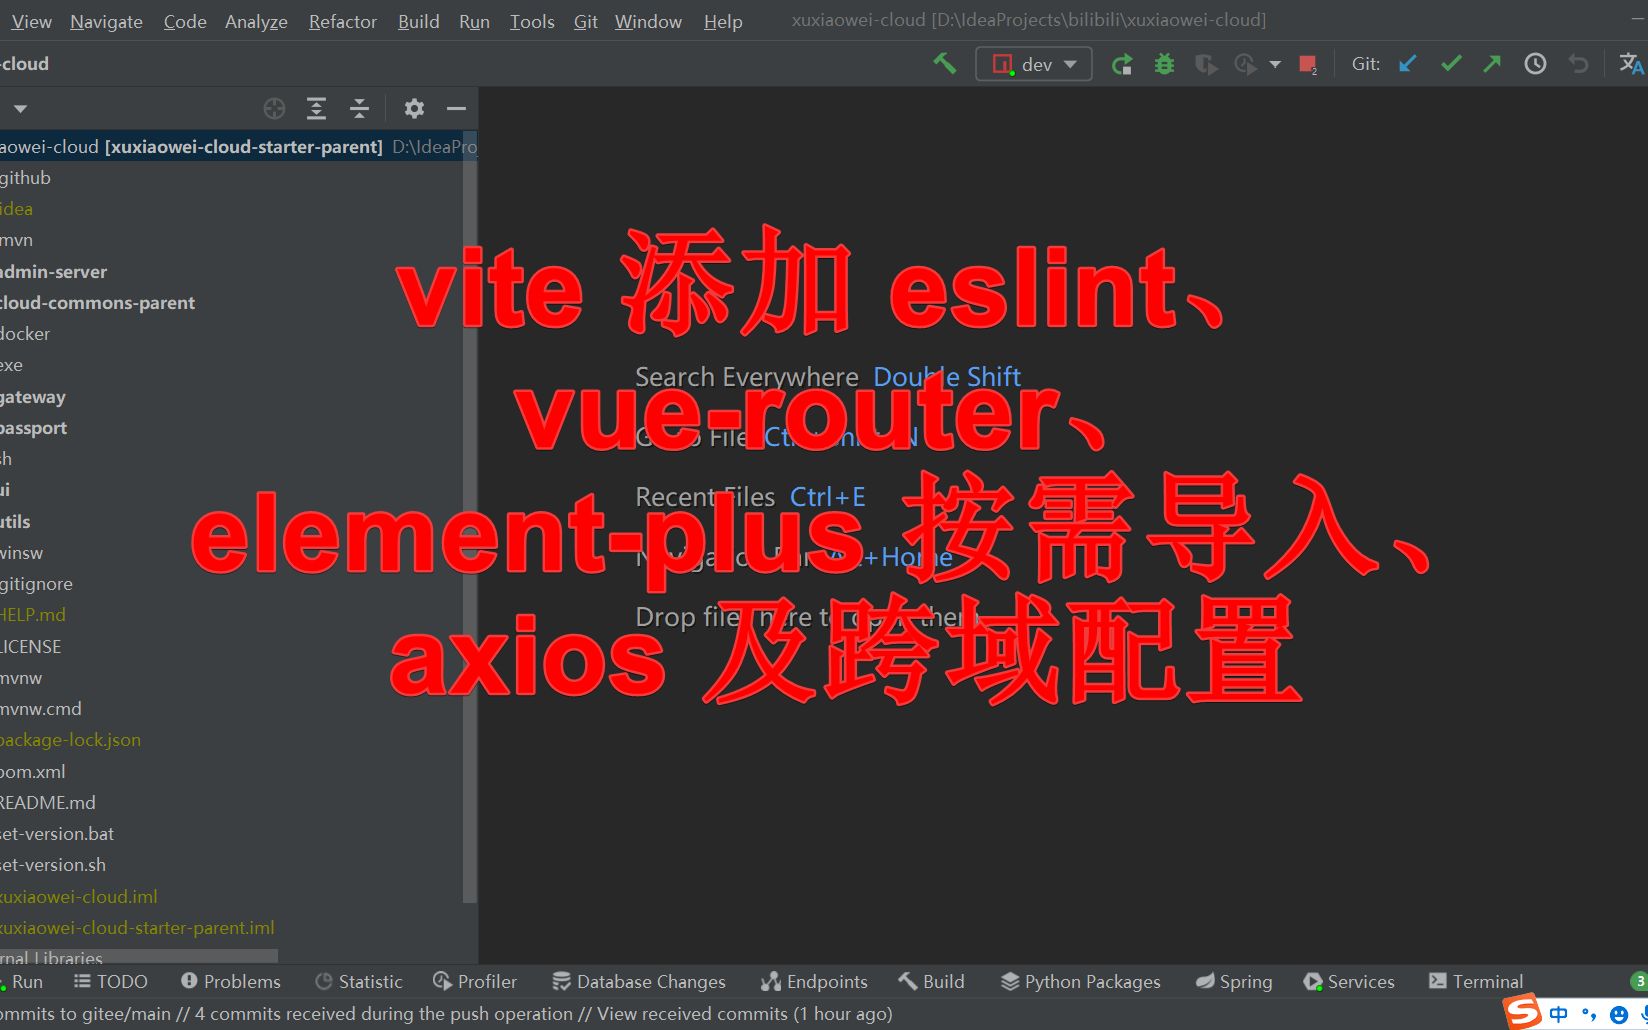Open the Code menu

(185, 21)
